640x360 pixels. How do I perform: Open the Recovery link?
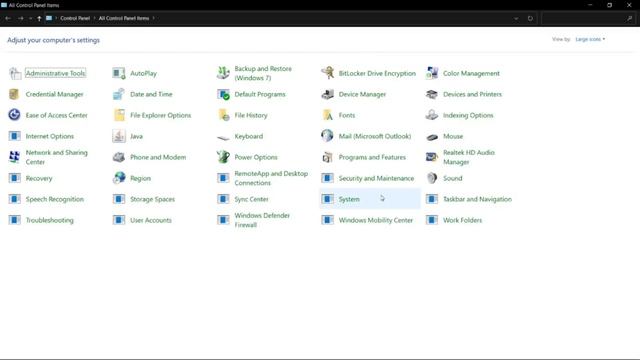click(x=39, y=178)
